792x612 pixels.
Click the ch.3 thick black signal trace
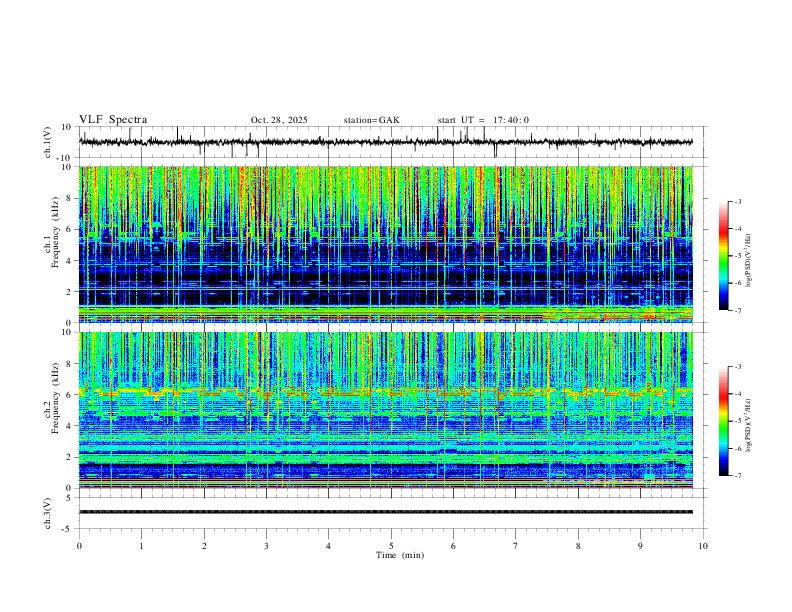tap(386, 512)
